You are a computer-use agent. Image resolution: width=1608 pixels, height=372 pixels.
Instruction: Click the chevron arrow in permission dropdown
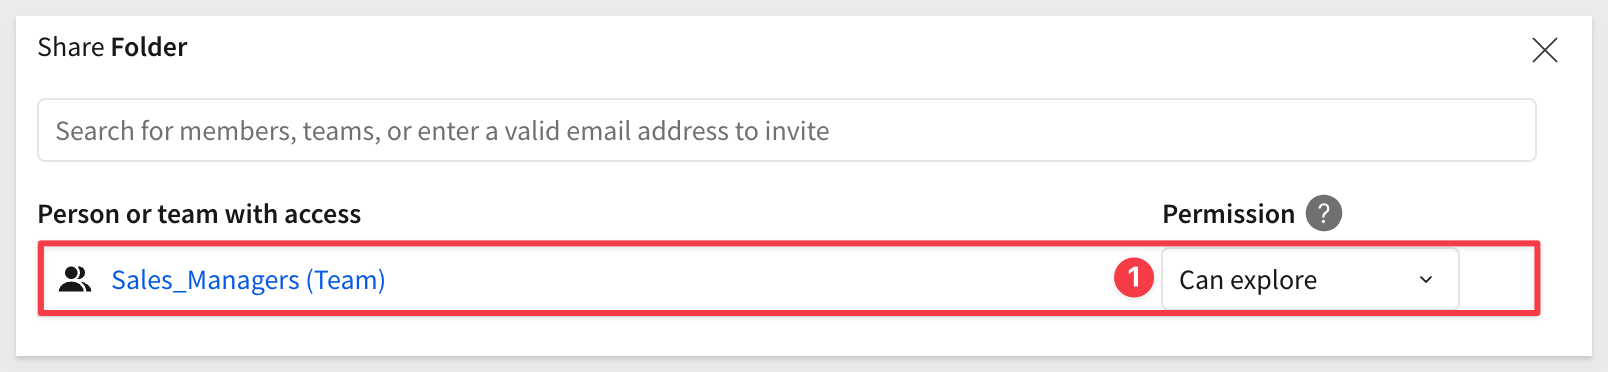tap(1426, 280)
